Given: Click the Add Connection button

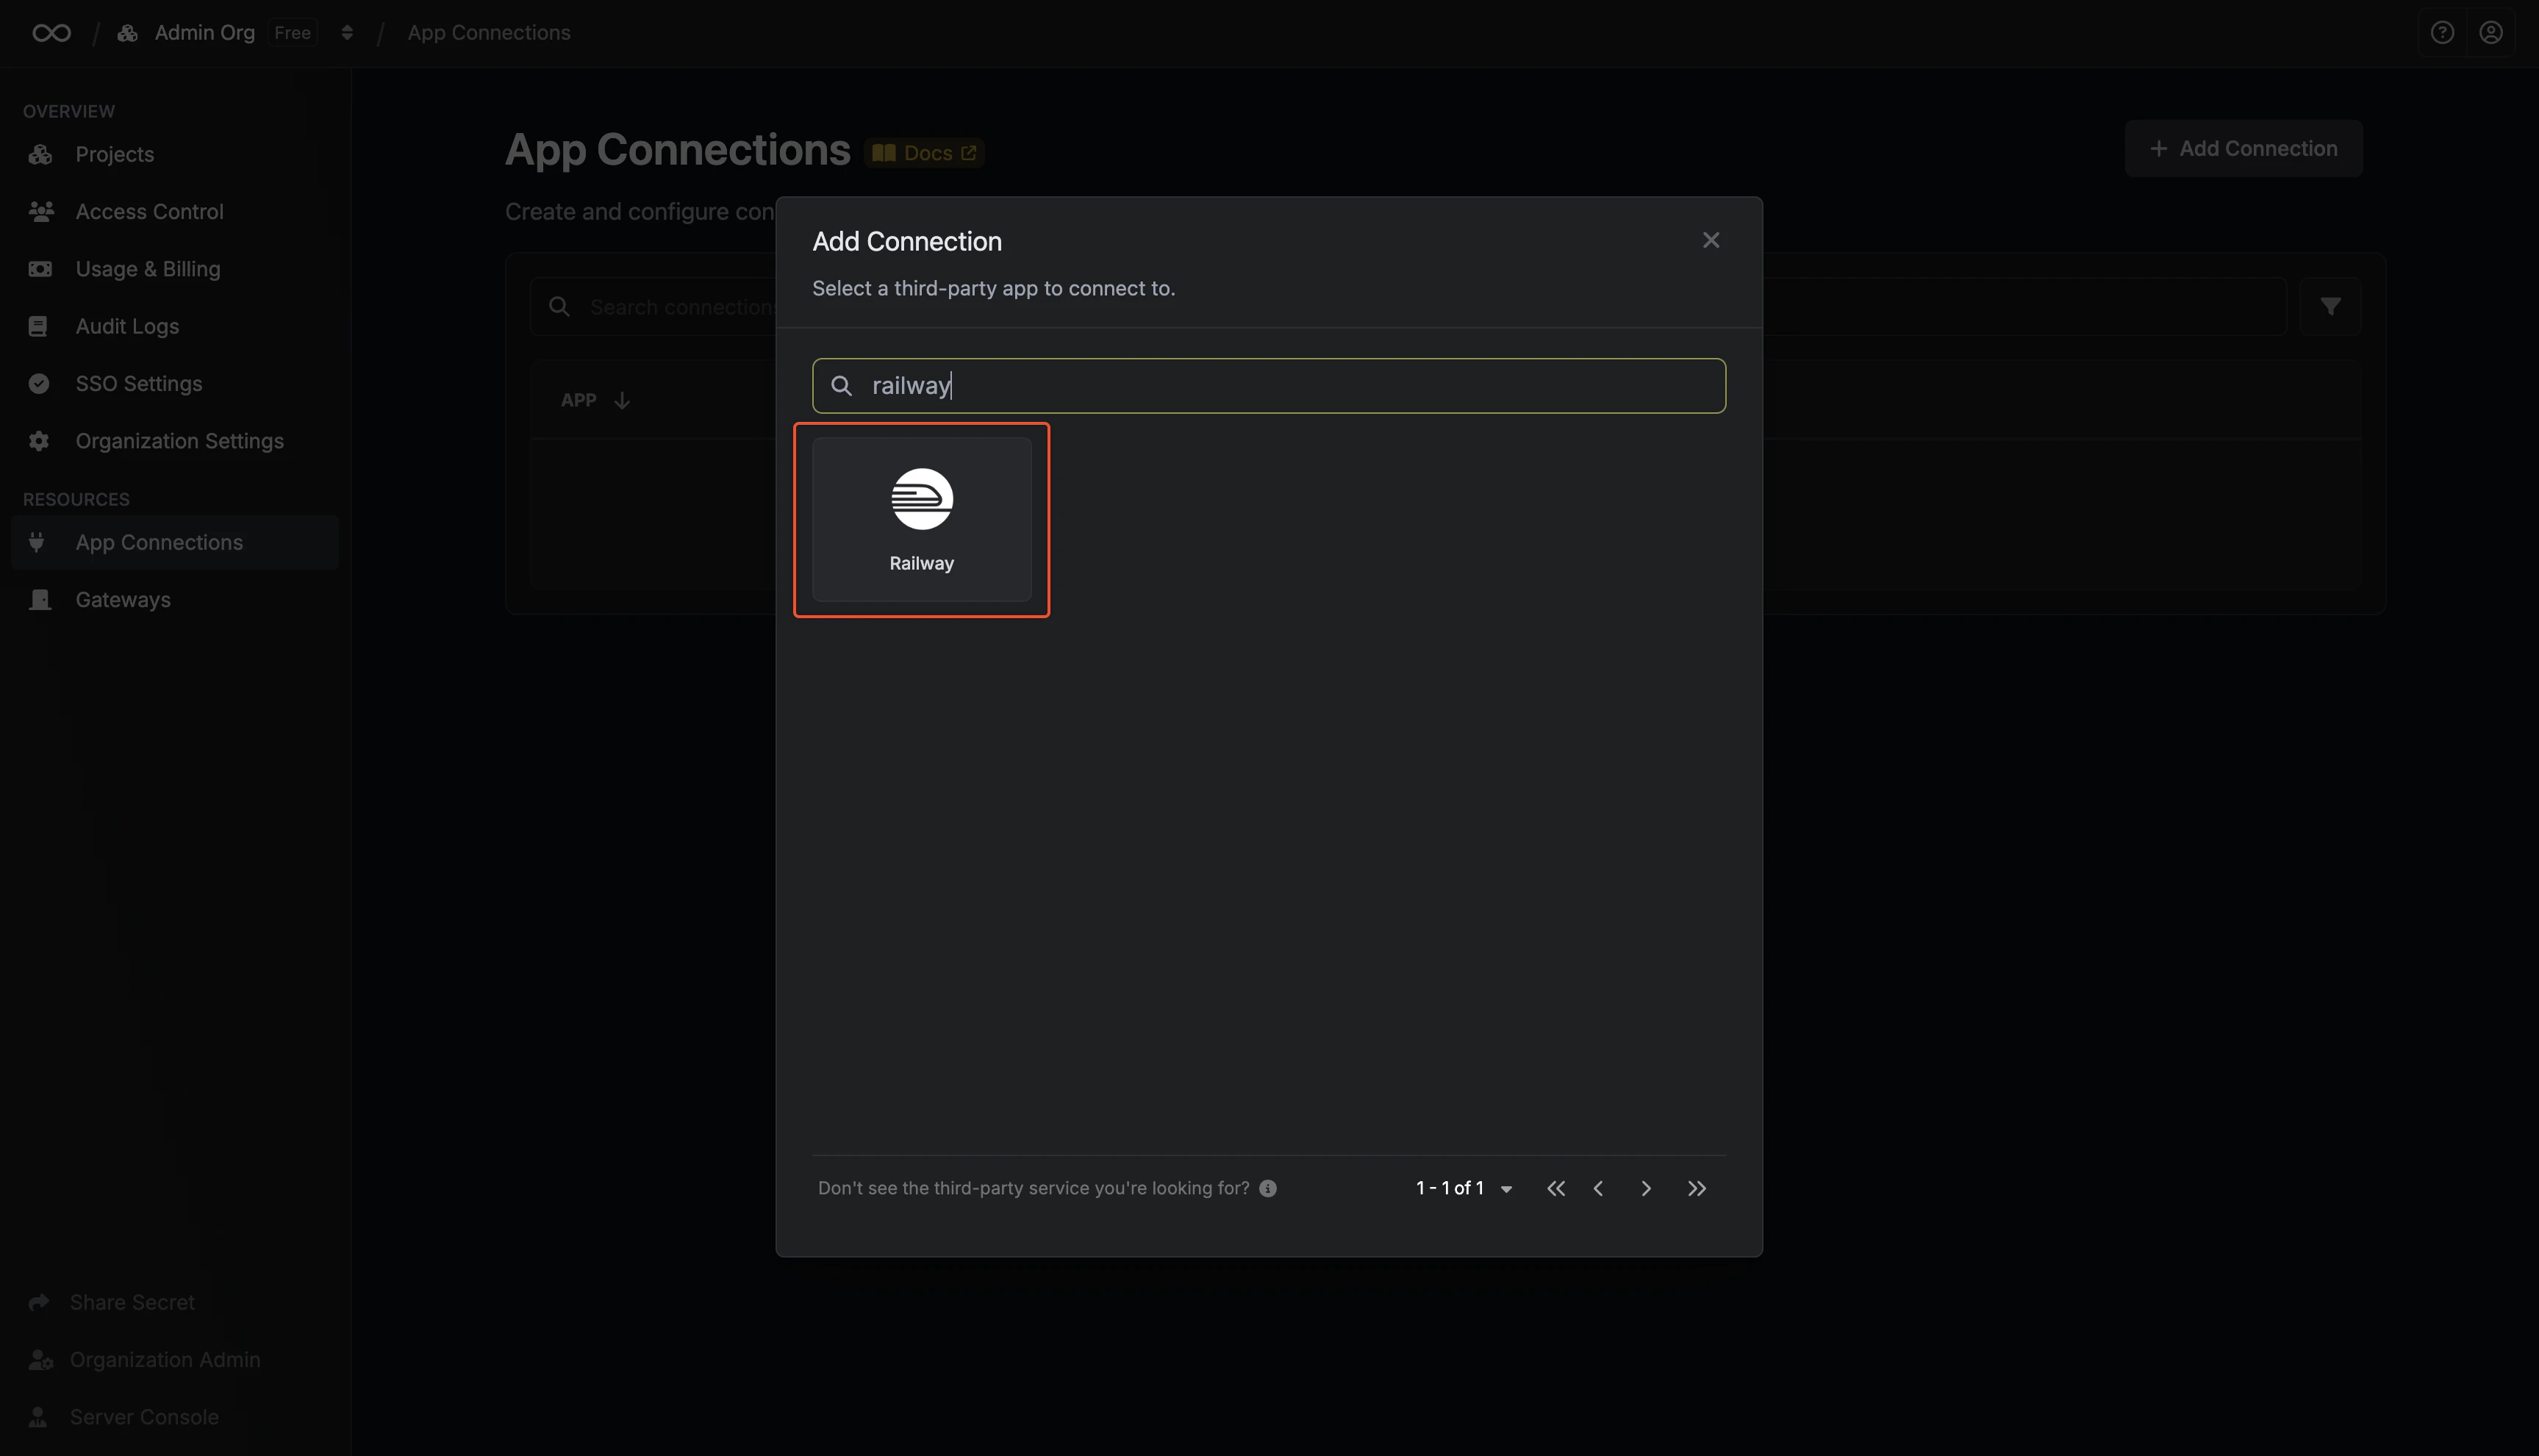Looking at the screenshot, I should coord(2243,148).
